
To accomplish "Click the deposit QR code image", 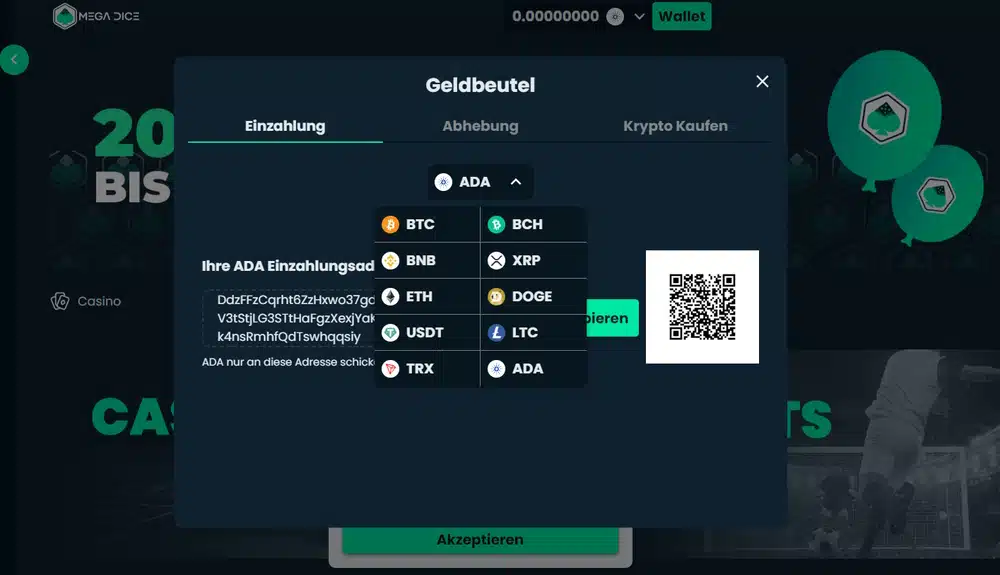I will (702, 307).
